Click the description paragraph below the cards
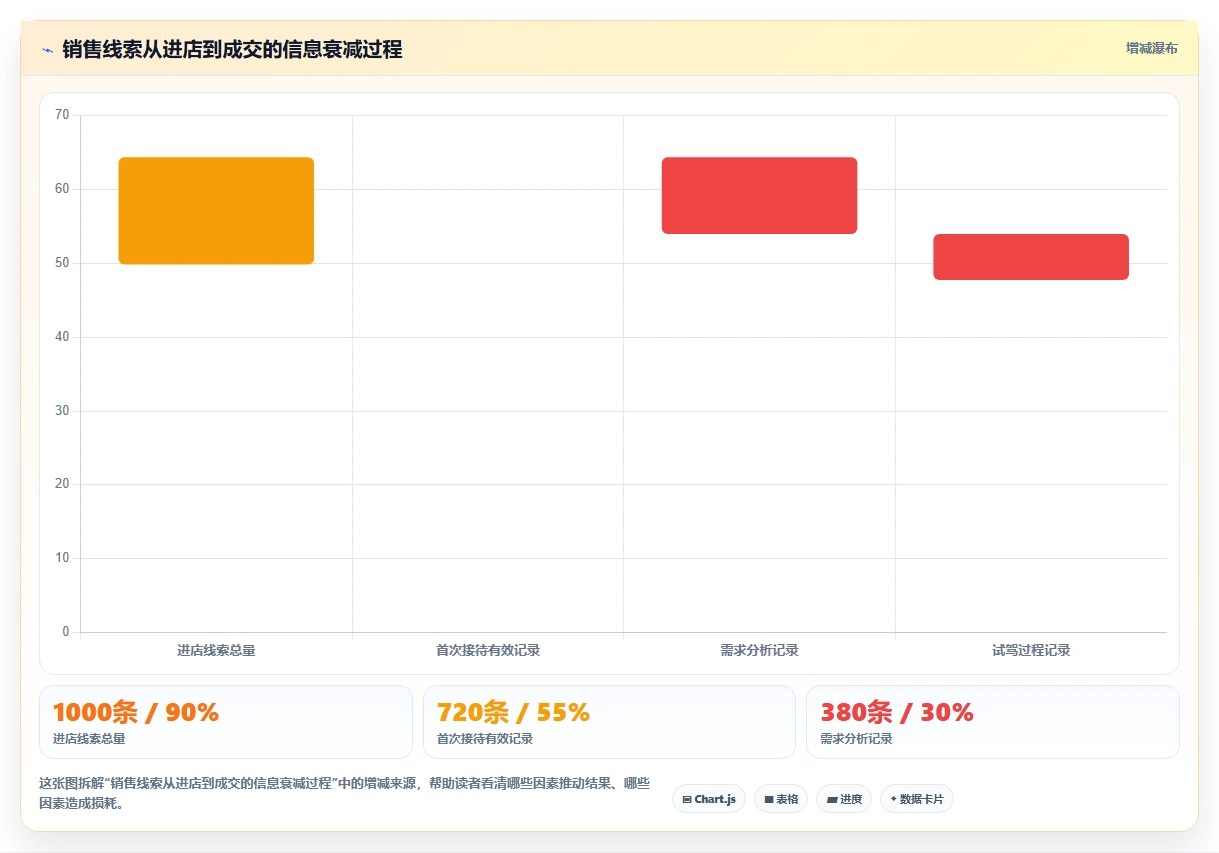The width and height of the screenshot is (1219, 853). (x=345, y=793)
